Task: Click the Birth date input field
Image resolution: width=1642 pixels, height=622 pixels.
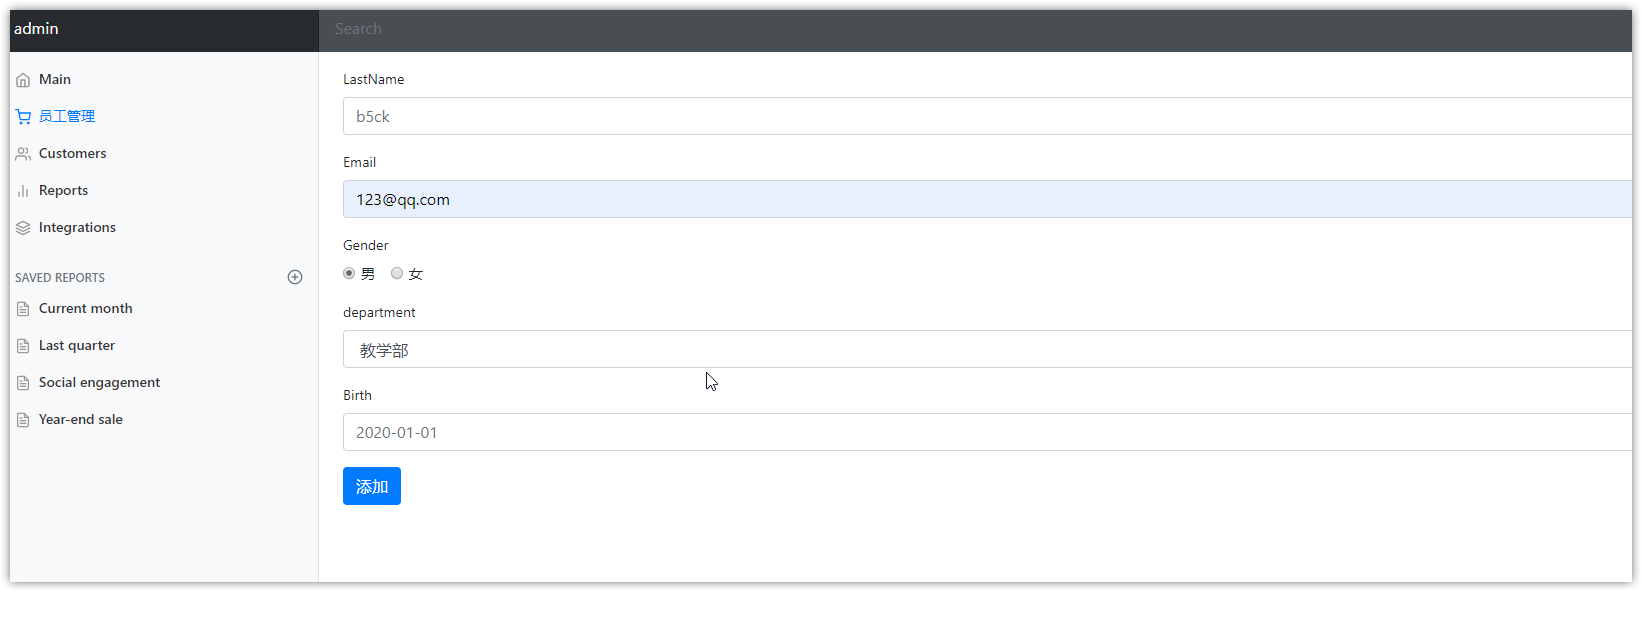Action: pos(986,432)
